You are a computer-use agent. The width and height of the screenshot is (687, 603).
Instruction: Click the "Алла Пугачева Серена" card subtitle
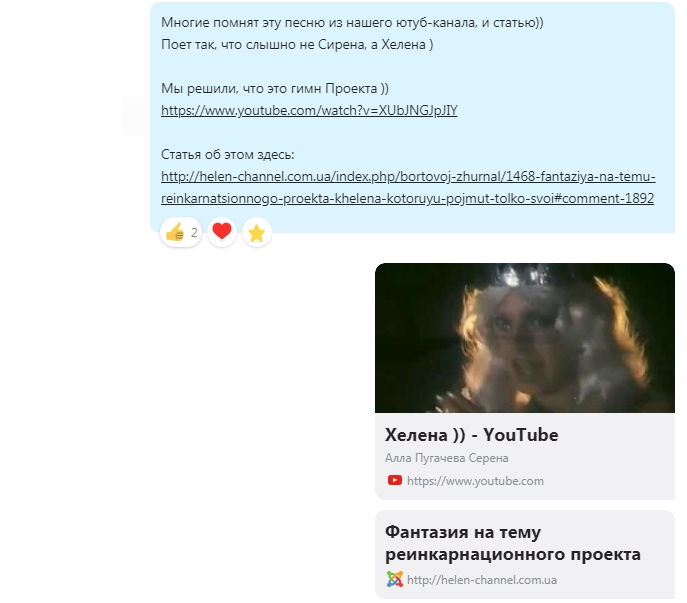(447, 458)
